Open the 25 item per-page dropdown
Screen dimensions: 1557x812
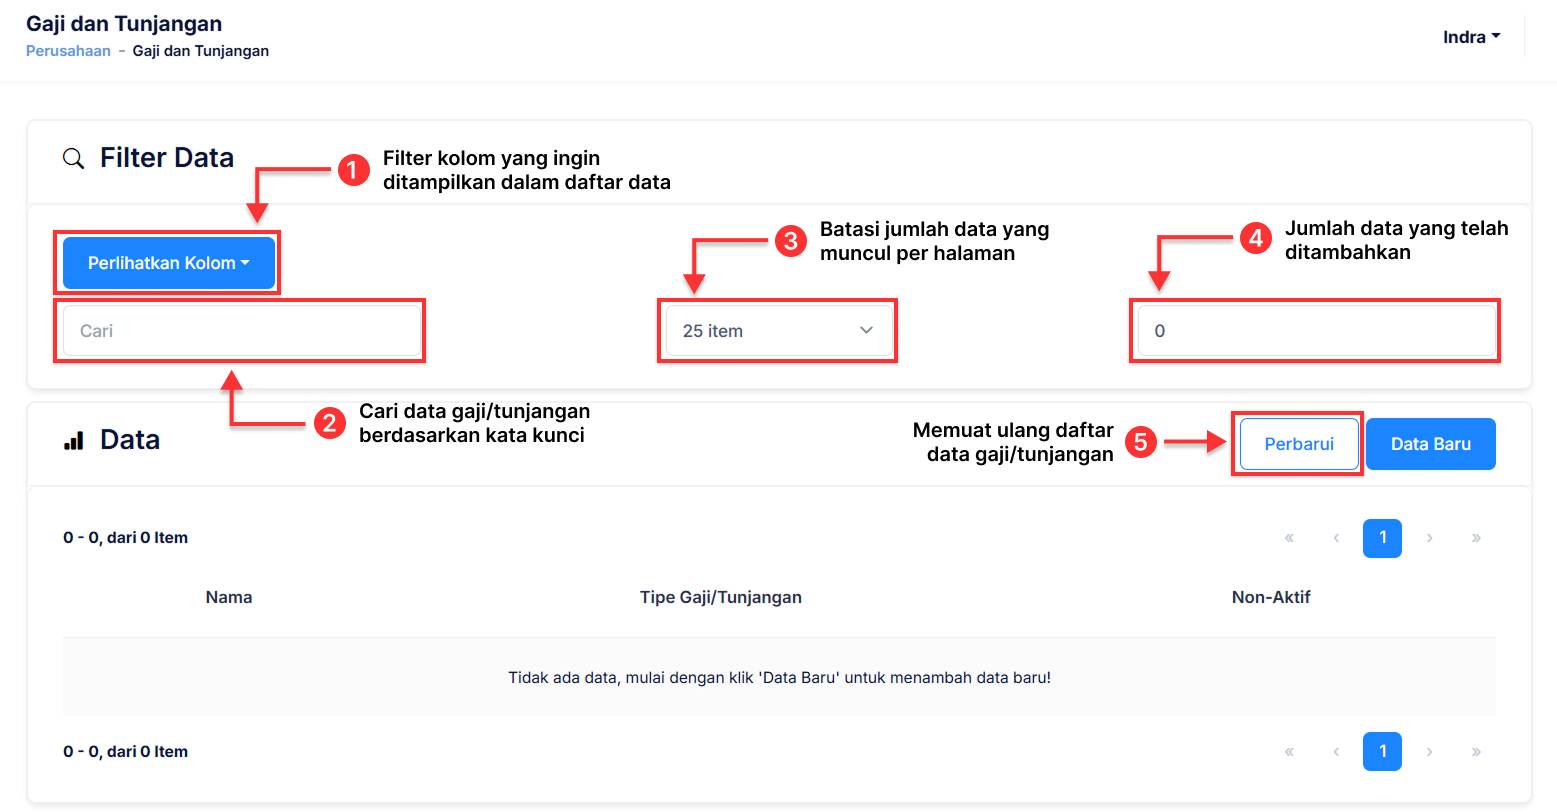coord(777,330)
